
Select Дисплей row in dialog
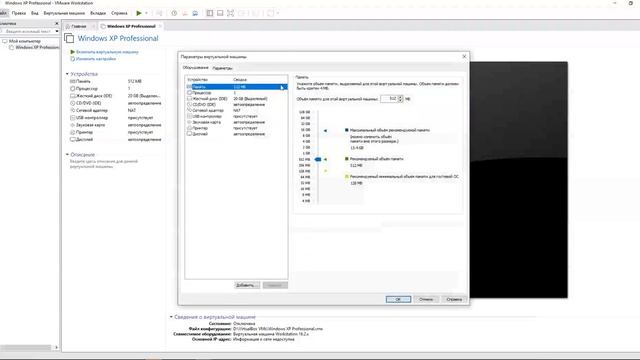pyautogui.click(x=237, y=134)
